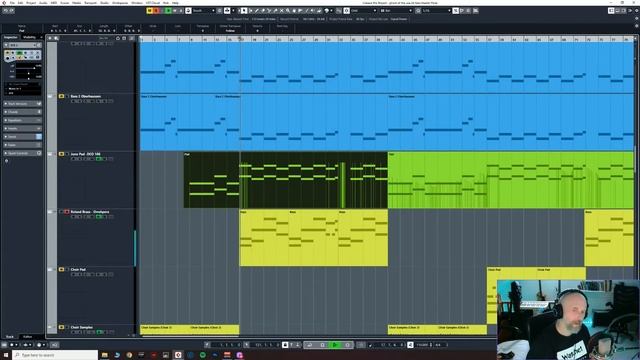Open the Bar grid type dropdown

click(x=396, y=10)
